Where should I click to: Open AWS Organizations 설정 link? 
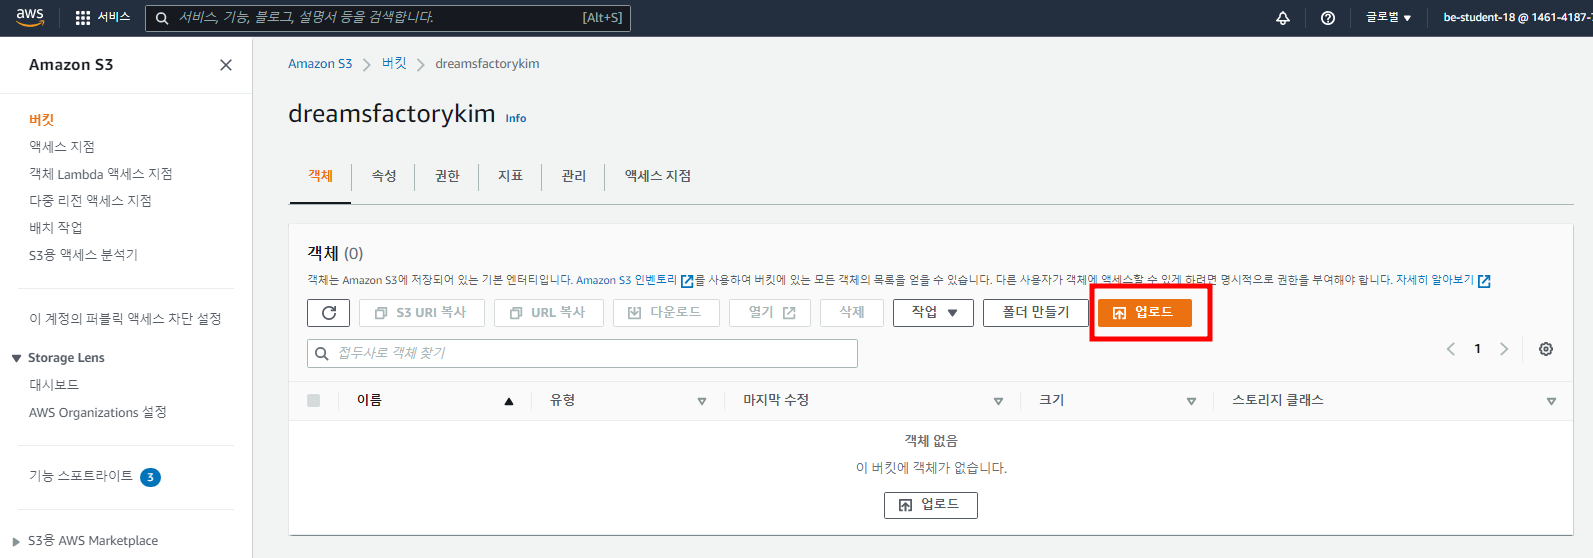tap(98, 413)
